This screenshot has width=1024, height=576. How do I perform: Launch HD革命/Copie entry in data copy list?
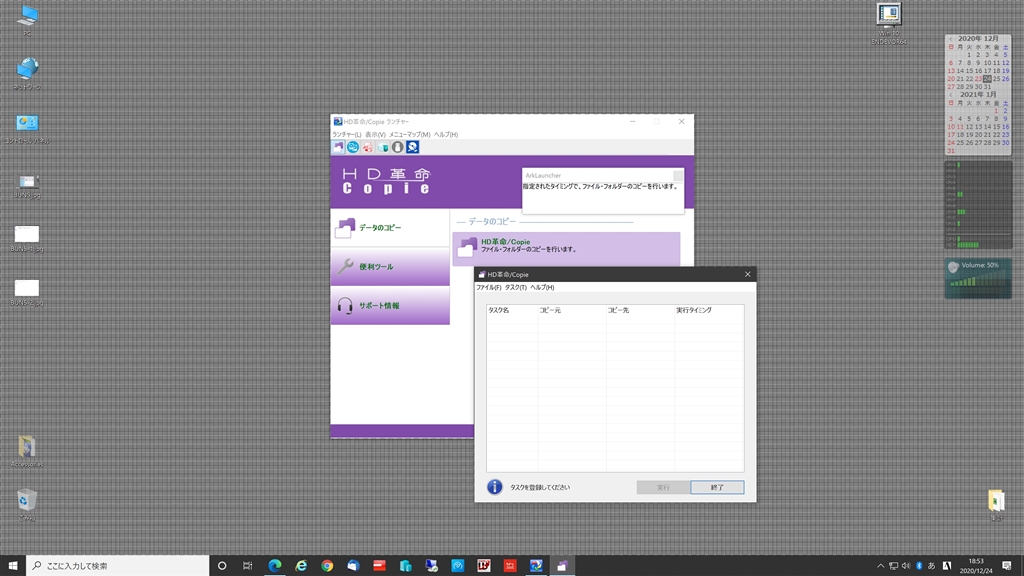point(566,249)
